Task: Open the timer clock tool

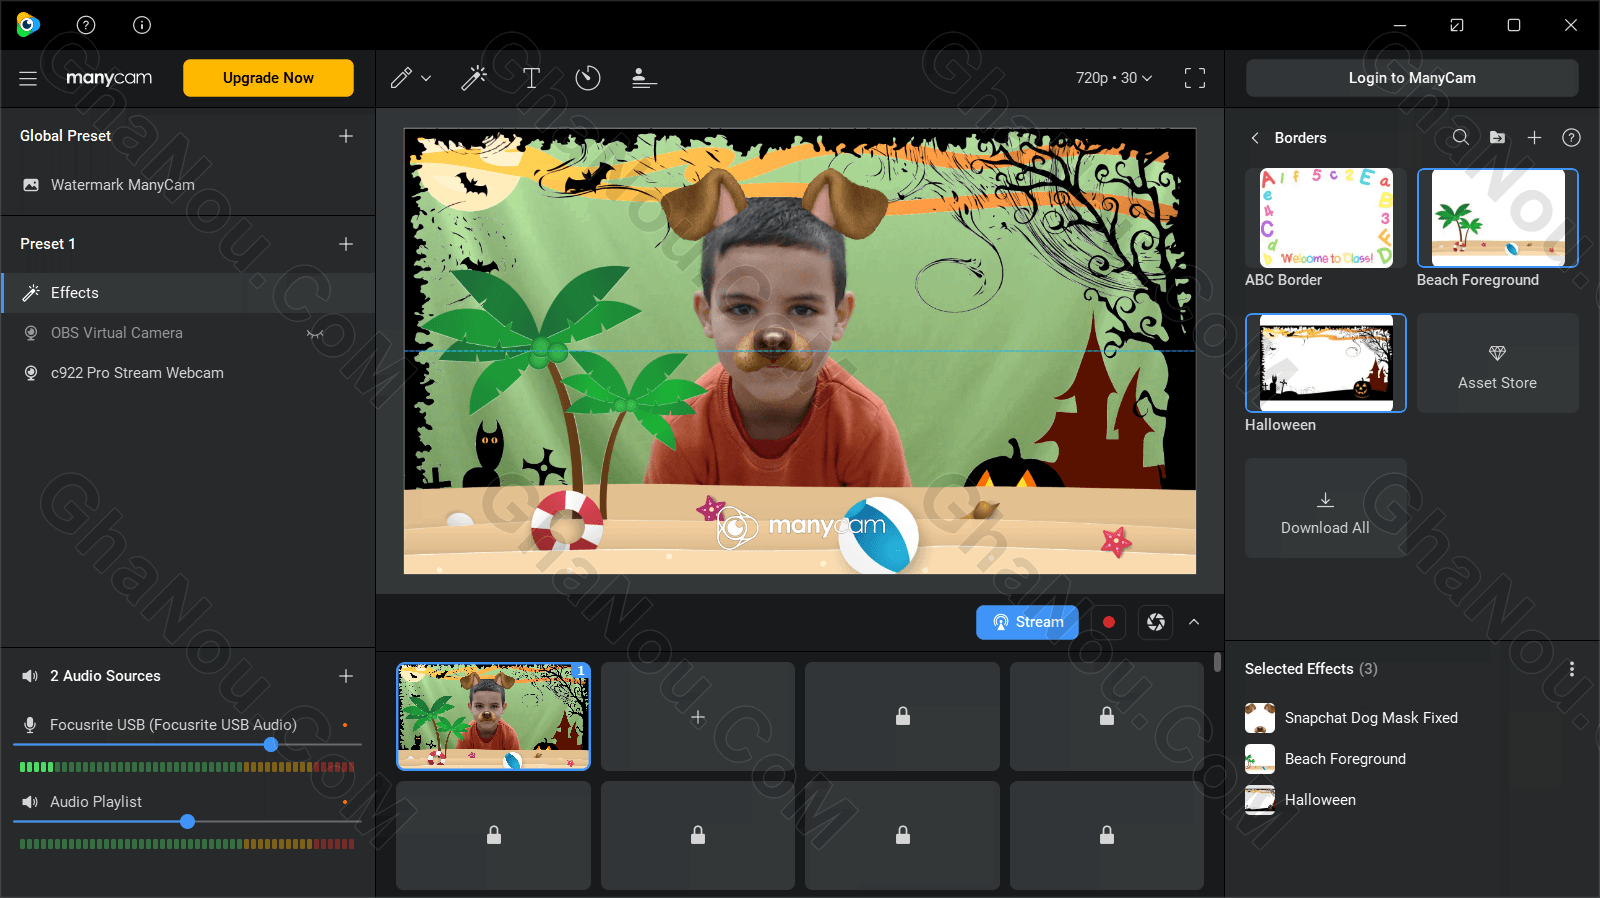Action: [x=588, y=78]
